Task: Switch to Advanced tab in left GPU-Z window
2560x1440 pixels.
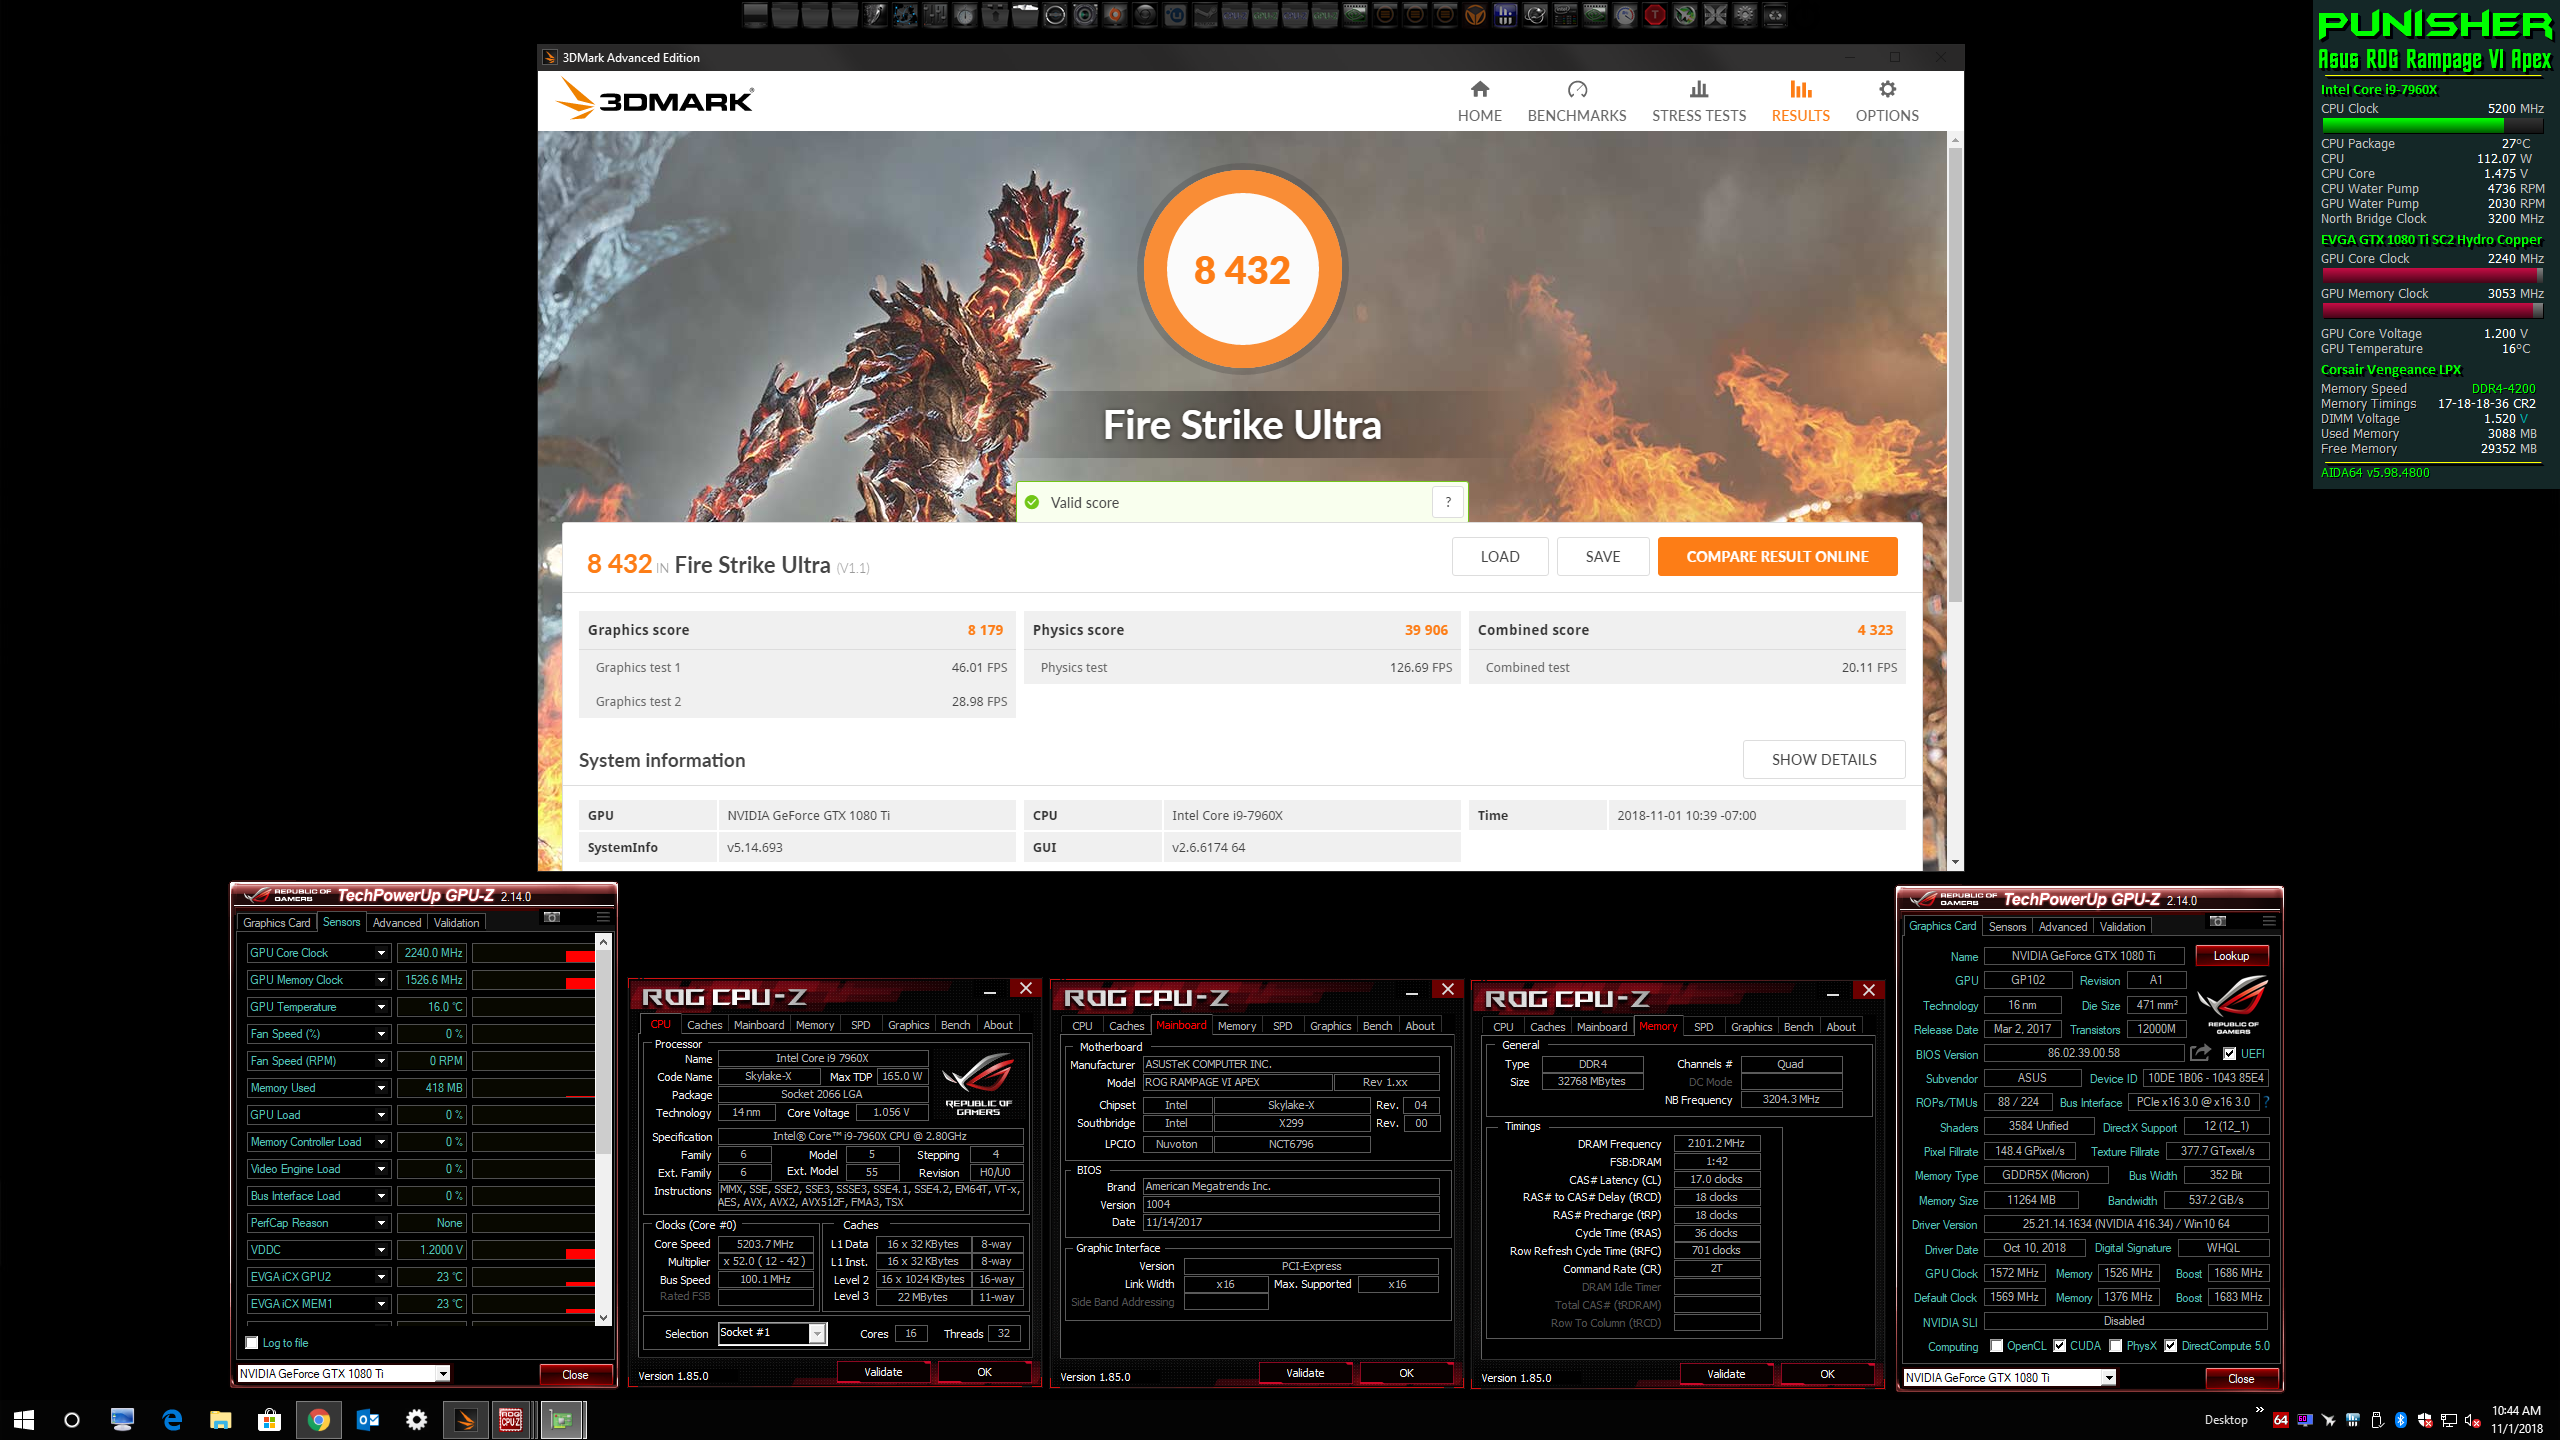Action: [x=397, y=923]
